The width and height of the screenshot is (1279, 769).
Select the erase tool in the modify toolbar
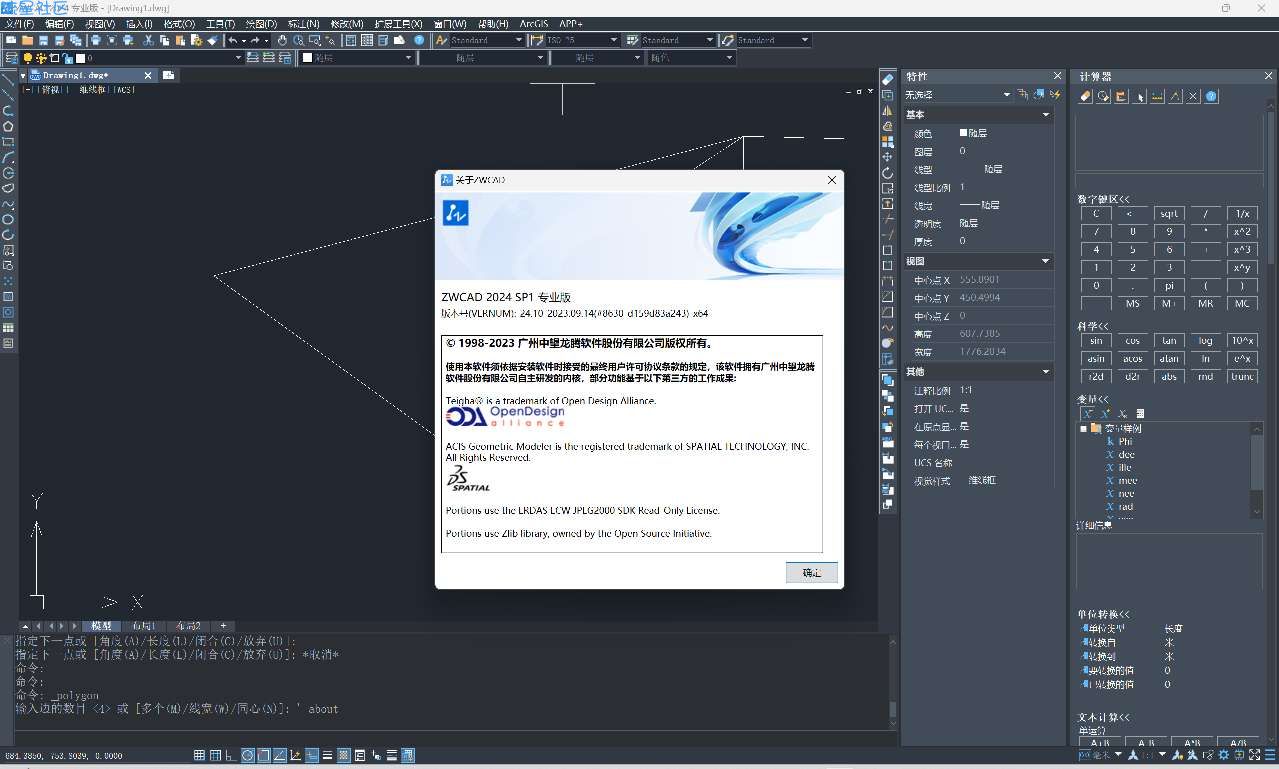887,80
